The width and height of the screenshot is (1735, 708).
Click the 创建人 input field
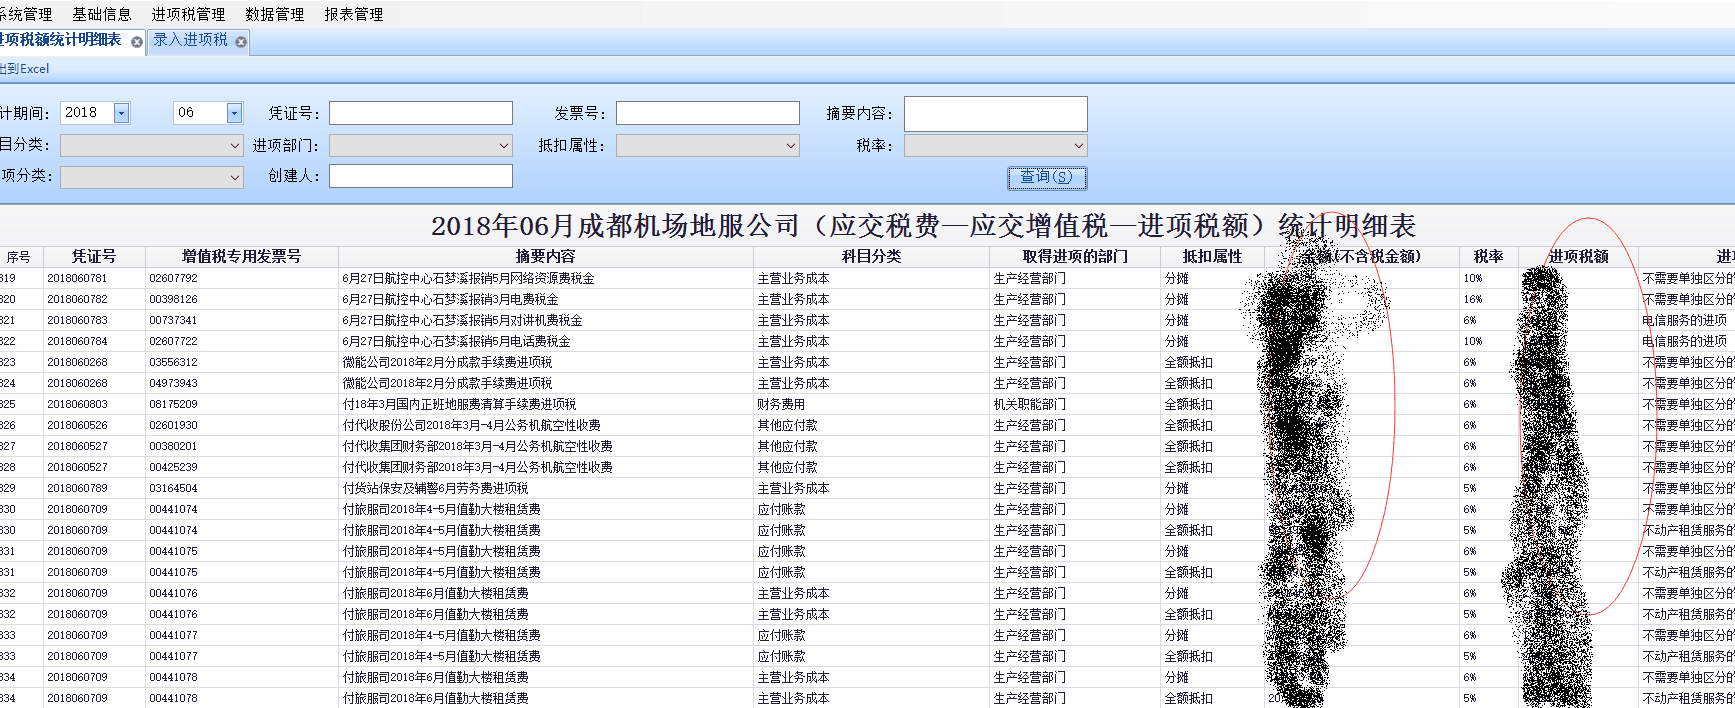pos(420,176)
